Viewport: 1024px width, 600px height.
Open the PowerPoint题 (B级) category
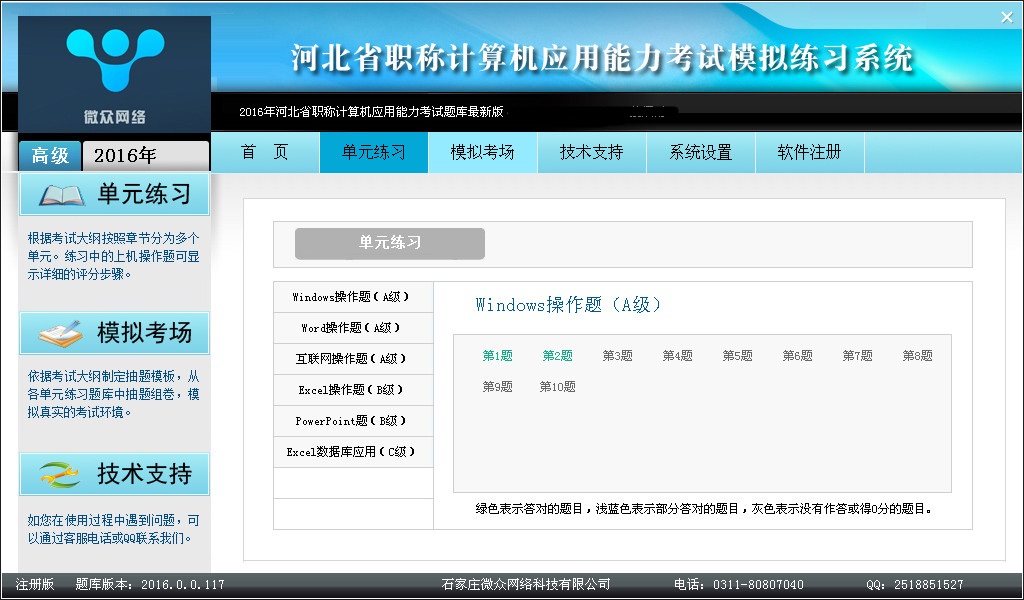352,421
